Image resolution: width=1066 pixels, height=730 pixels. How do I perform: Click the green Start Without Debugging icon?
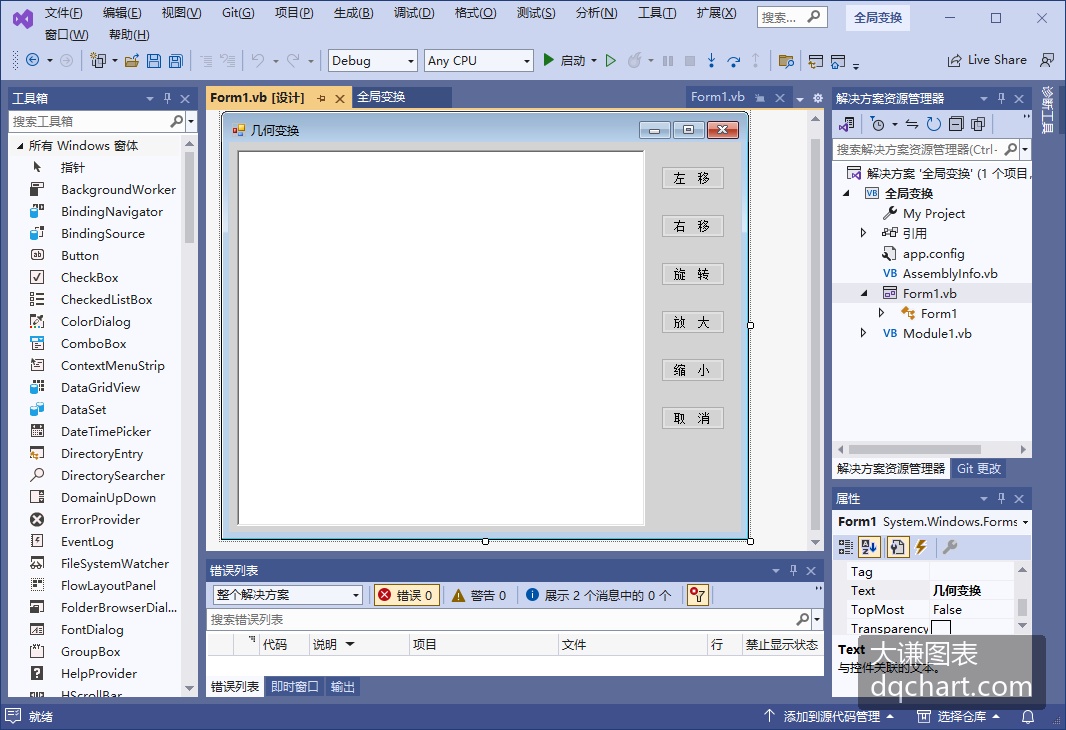click(x=611, y=60)
